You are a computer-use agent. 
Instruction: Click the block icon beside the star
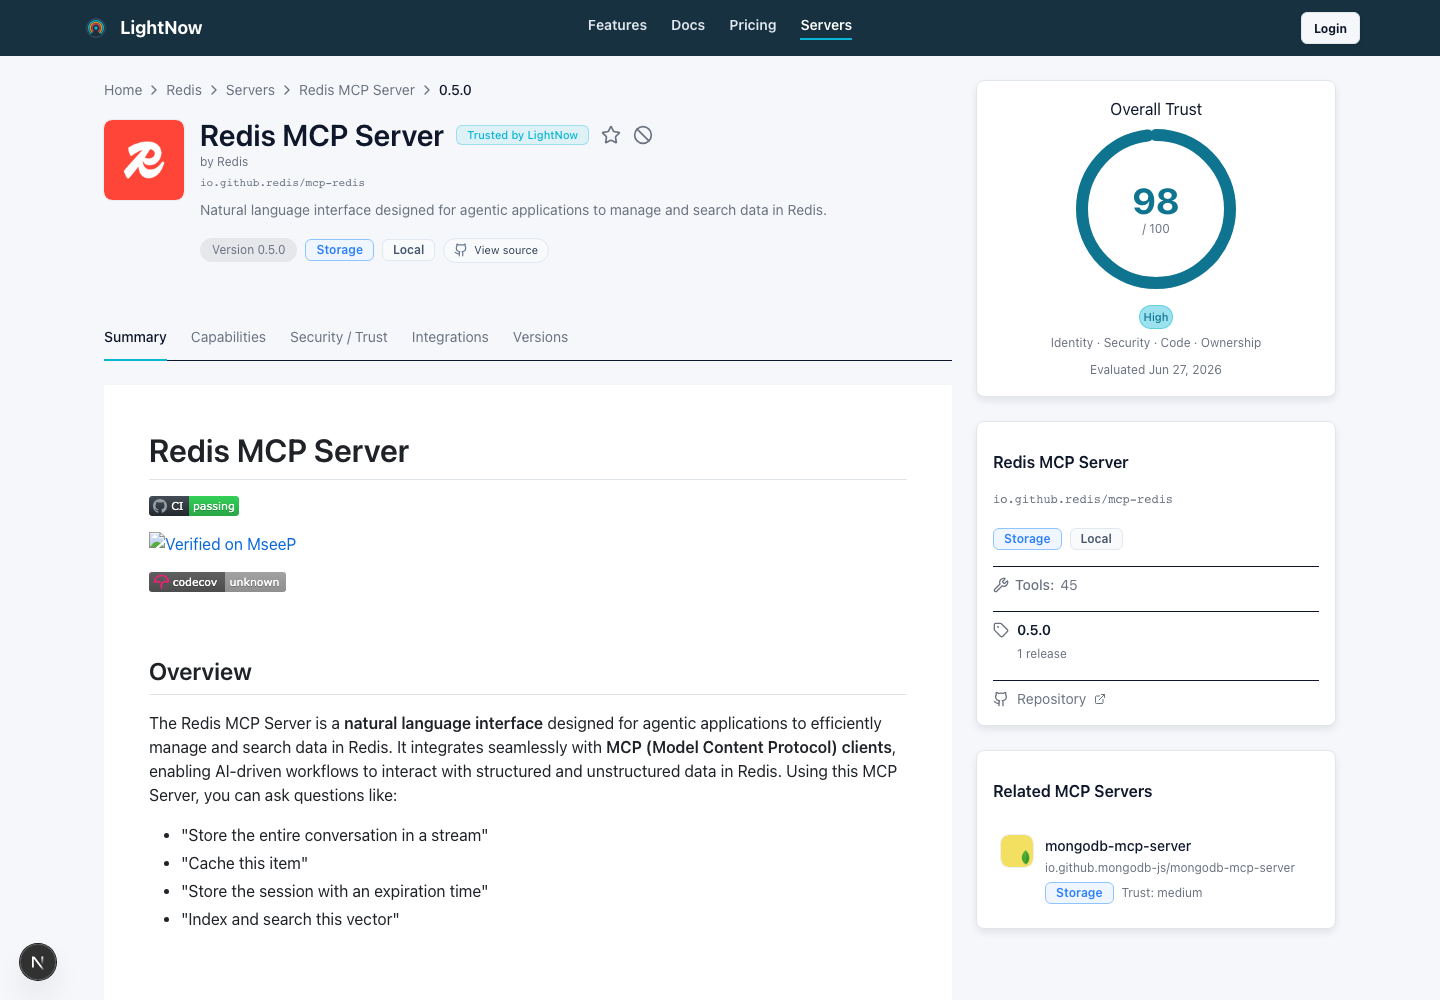pyautogui.click(x=643, y=135)
